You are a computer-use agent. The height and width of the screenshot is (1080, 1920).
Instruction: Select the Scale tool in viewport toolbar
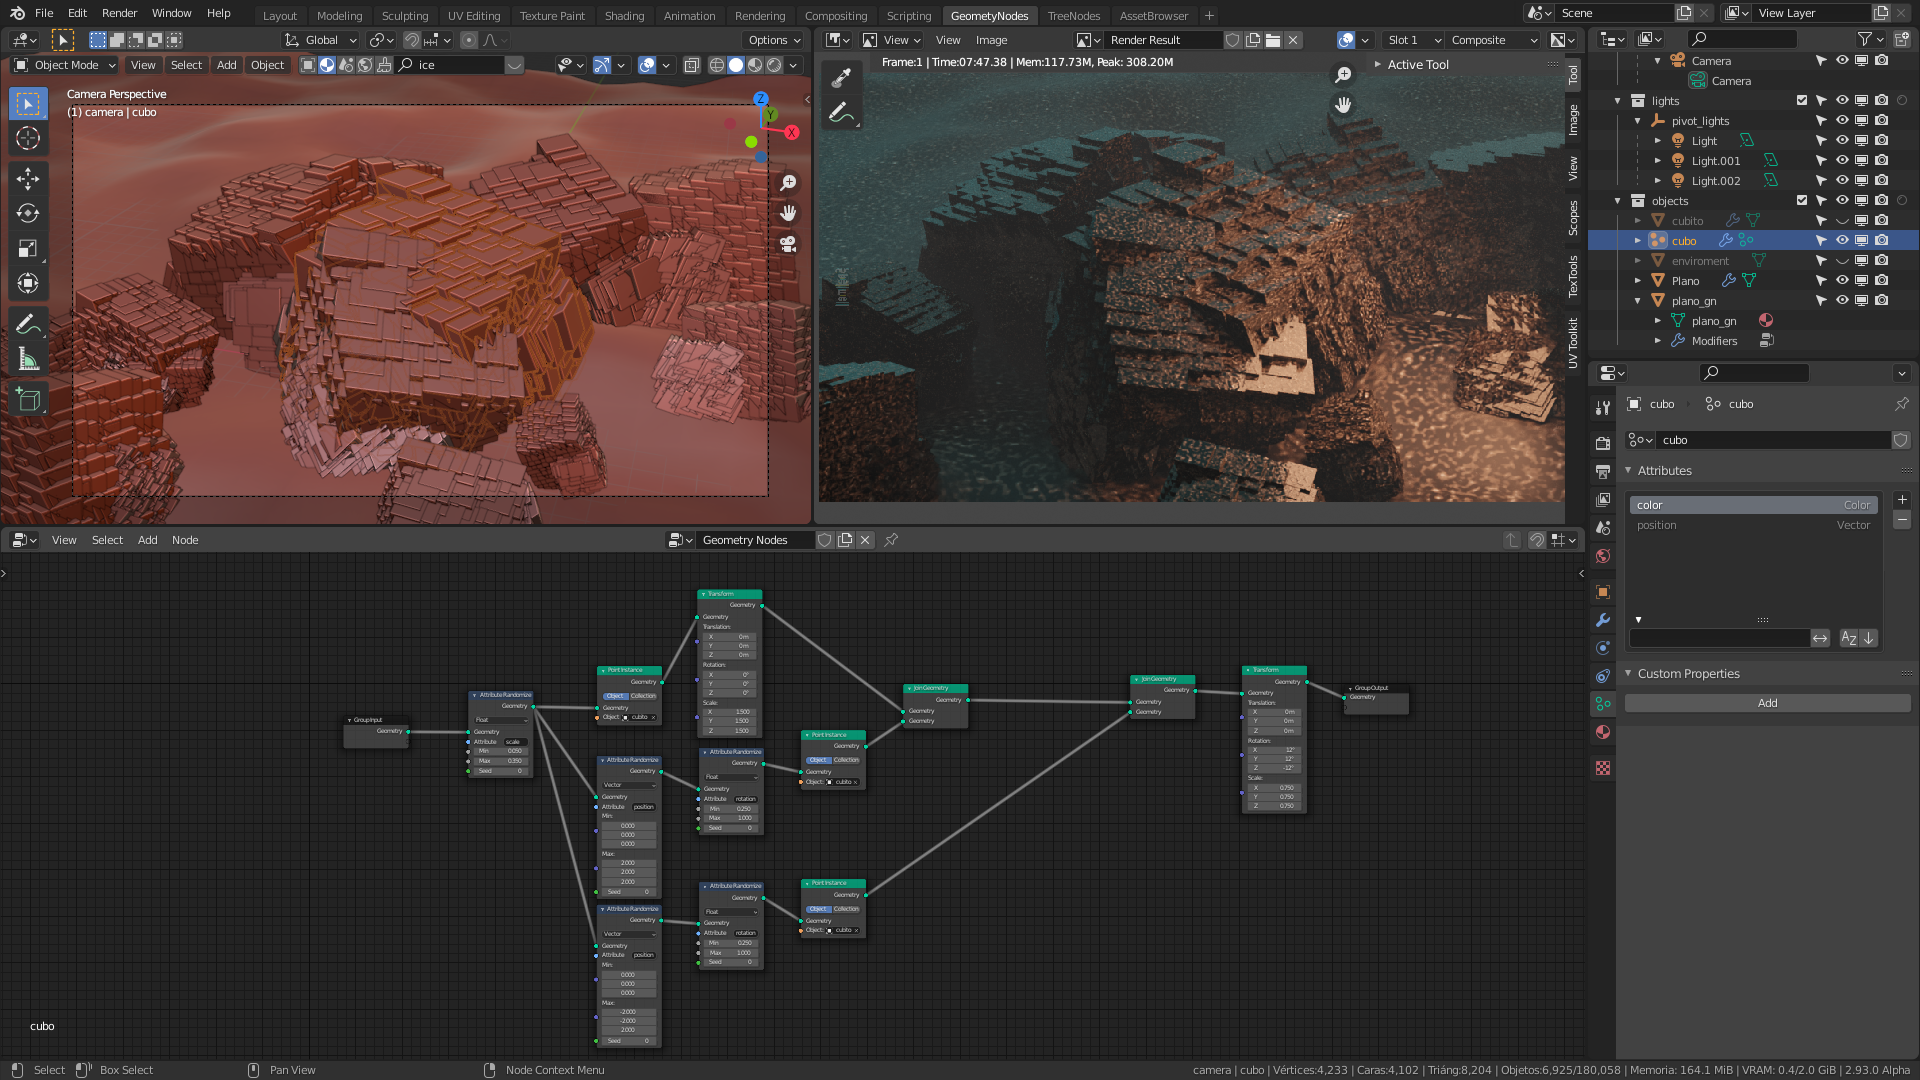[28, 248]
